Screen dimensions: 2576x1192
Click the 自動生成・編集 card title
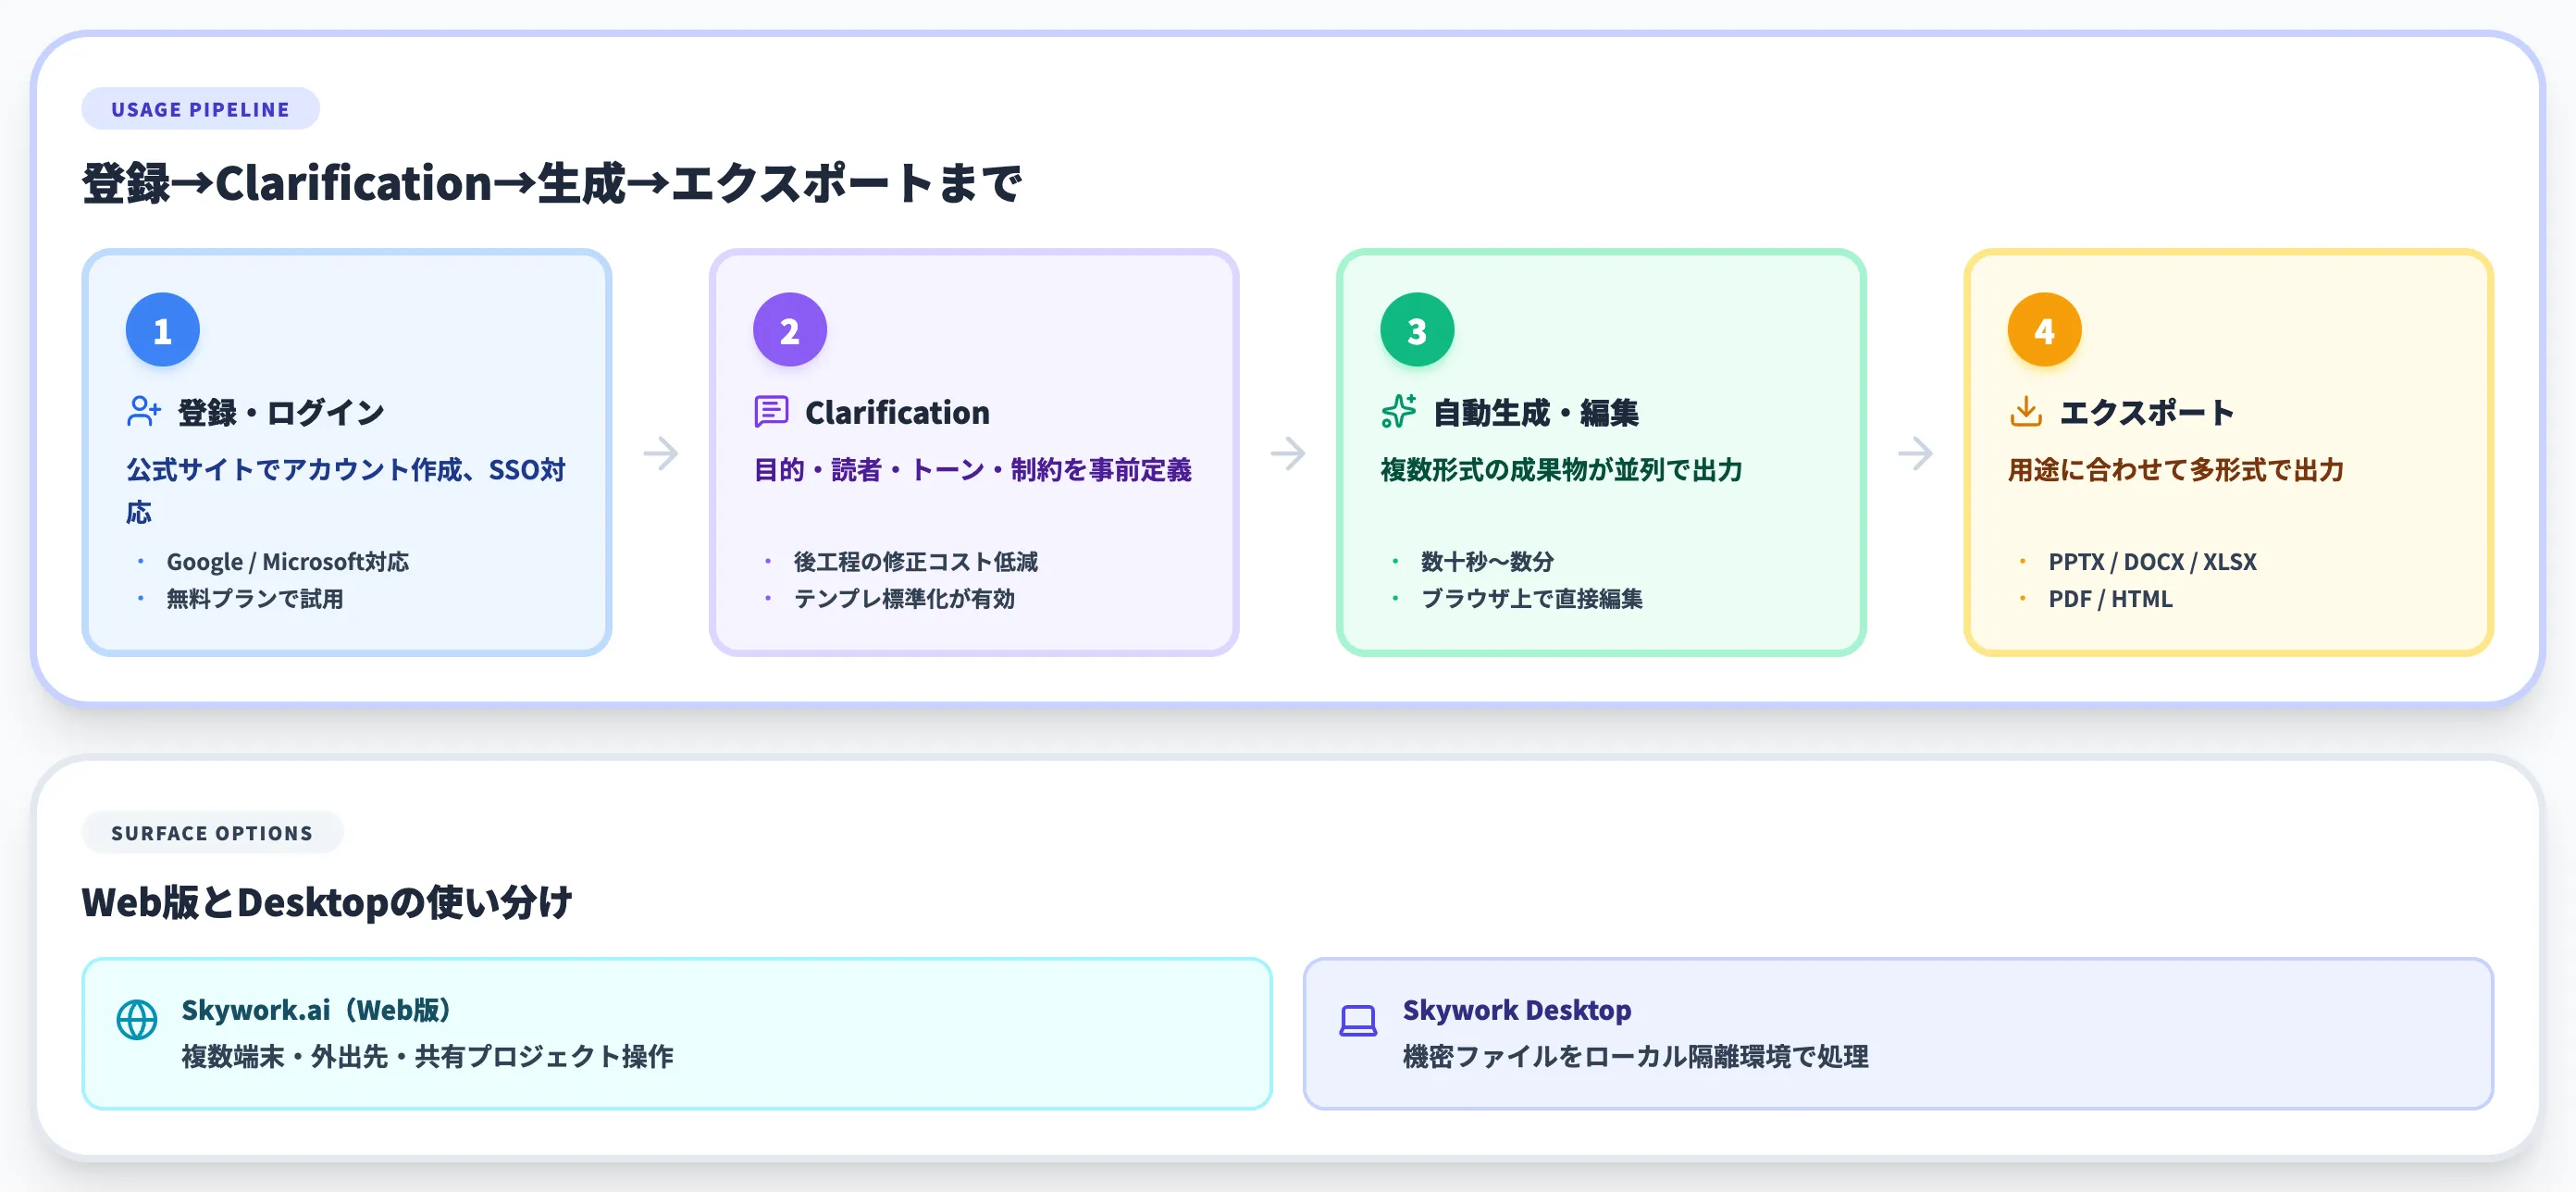click(1535, 412)
